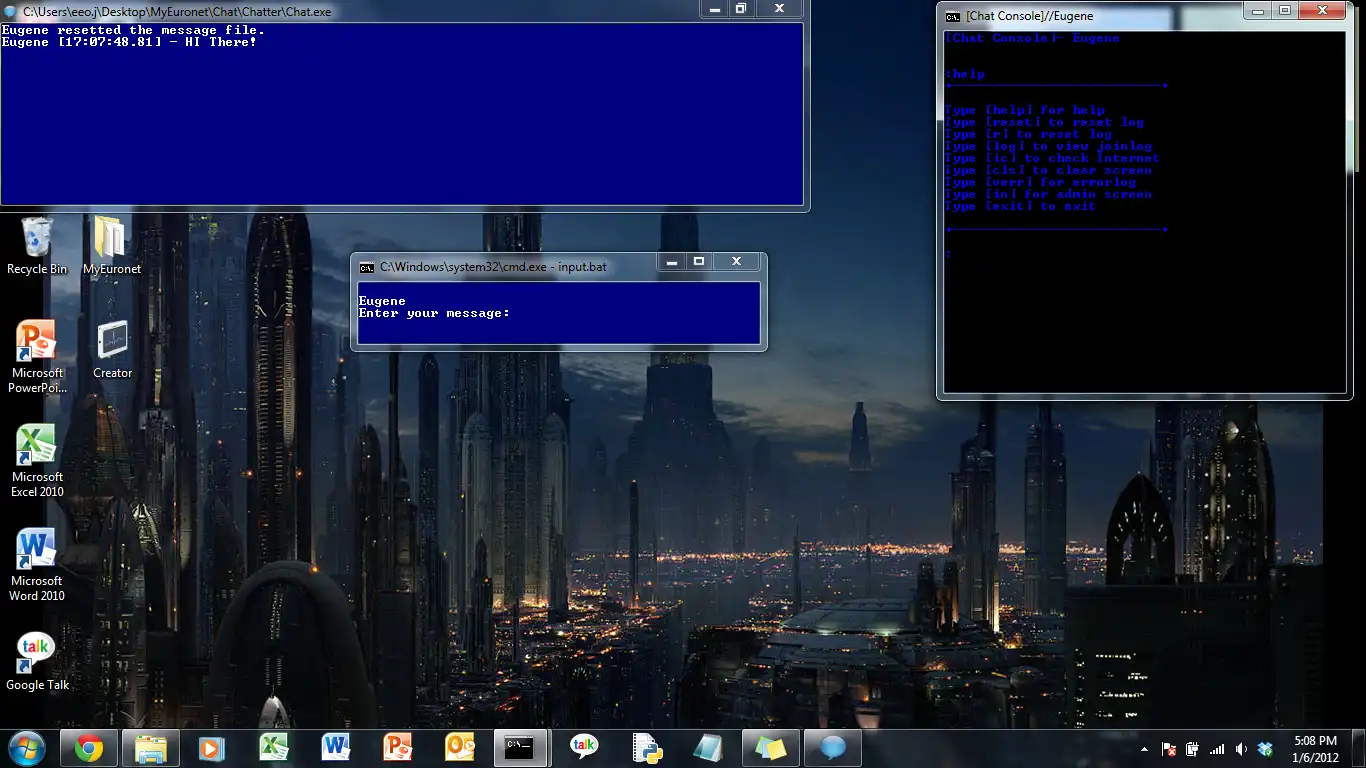Click the volume speaker icon in the tray
Image resolution: width=1366 pixels, height=768 pixels.
[x=1241, y=749]
